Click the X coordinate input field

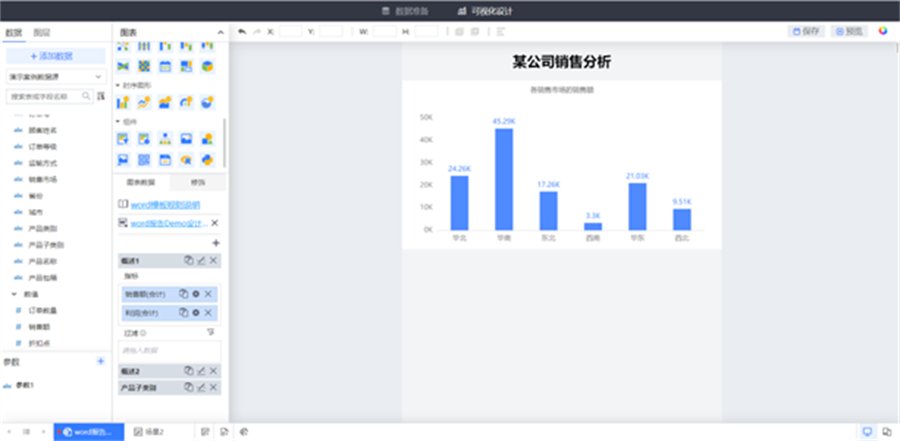tap(290, 32)
